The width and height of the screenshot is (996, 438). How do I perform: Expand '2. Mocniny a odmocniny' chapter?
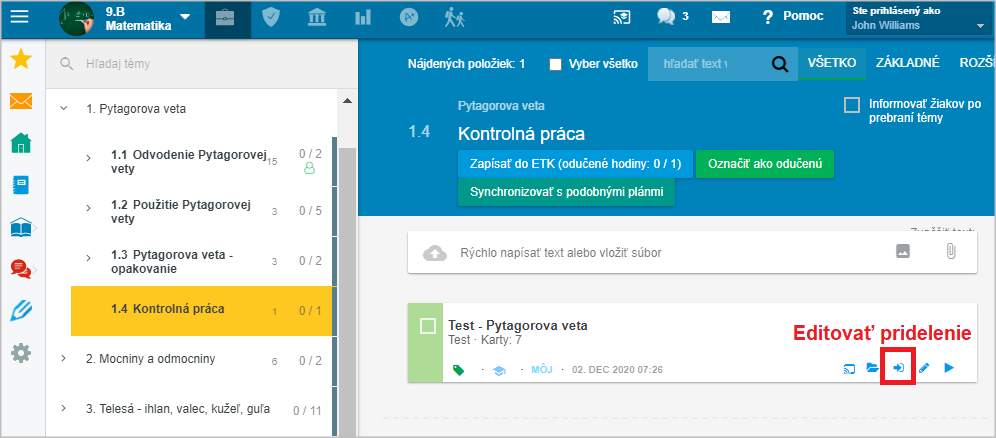(64, 358)
